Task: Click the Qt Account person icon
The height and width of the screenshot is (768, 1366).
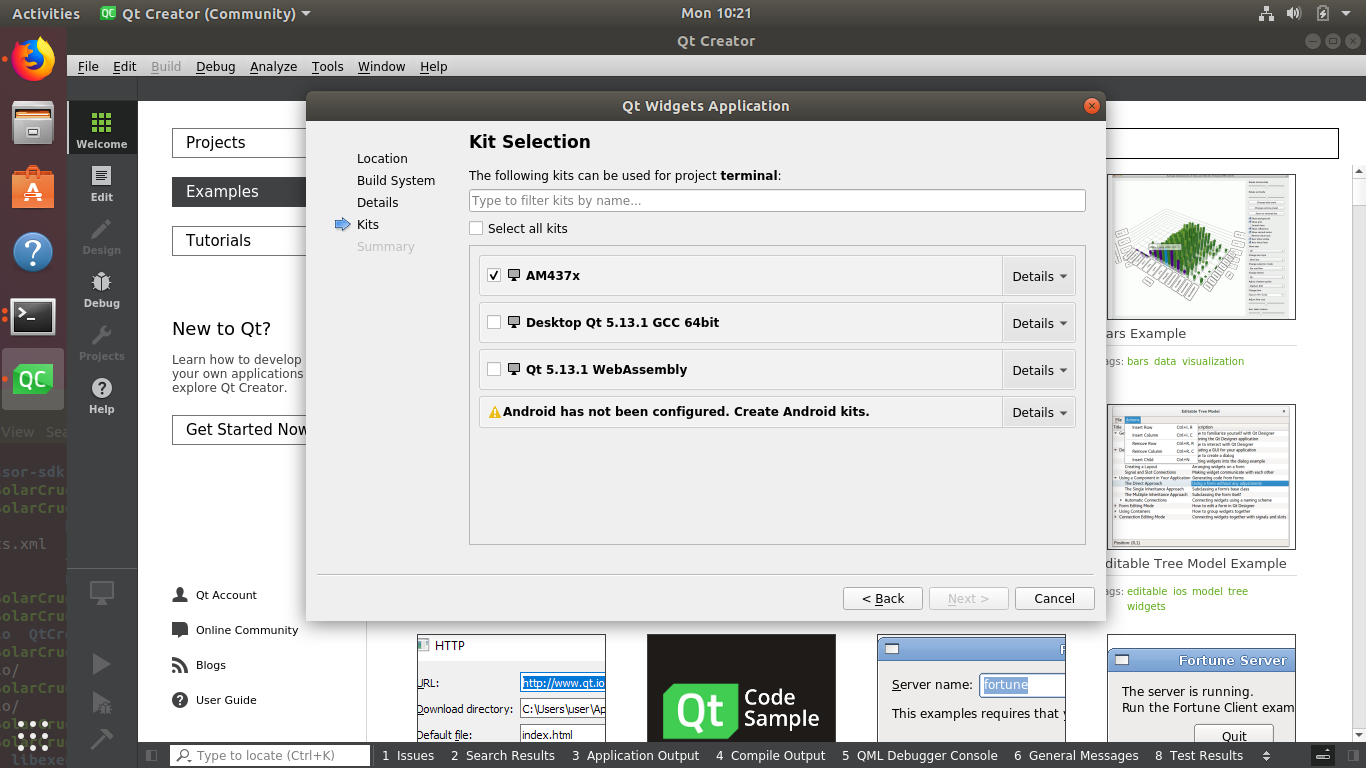Action: 180,594
